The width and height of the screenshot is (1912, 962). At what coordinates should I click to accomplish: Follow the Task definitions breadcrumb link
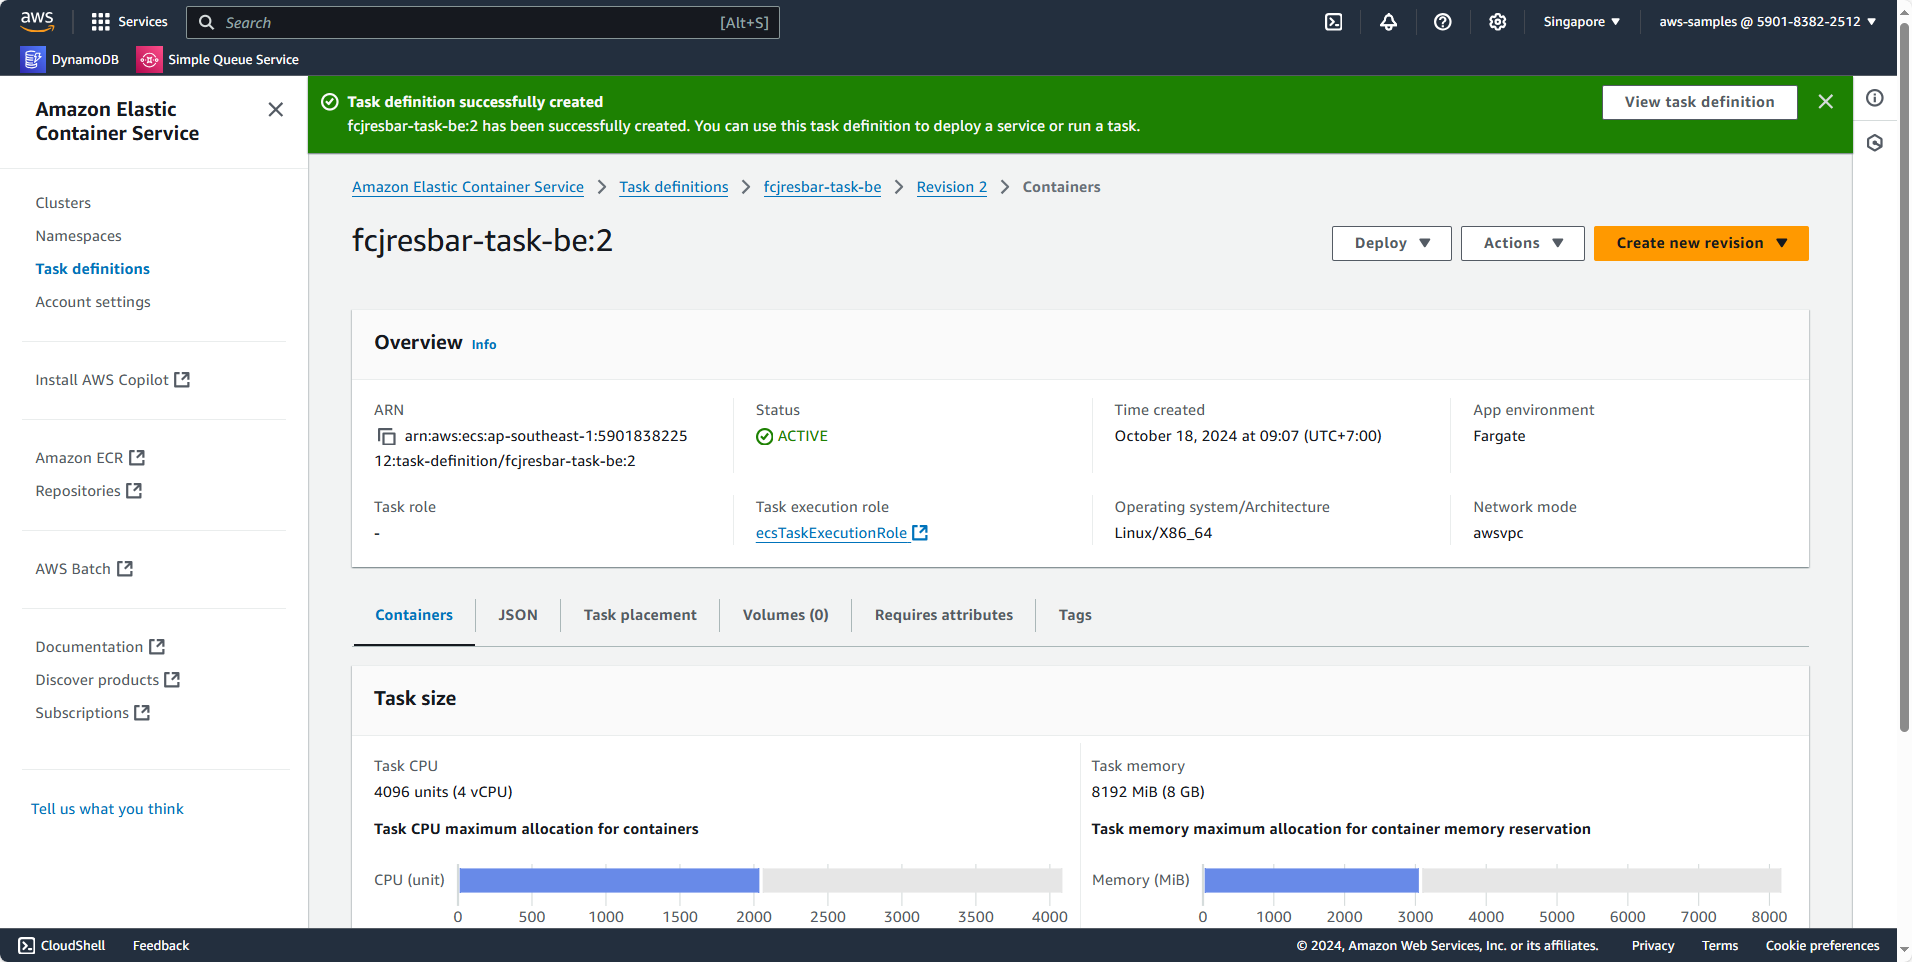pos(674,187)
